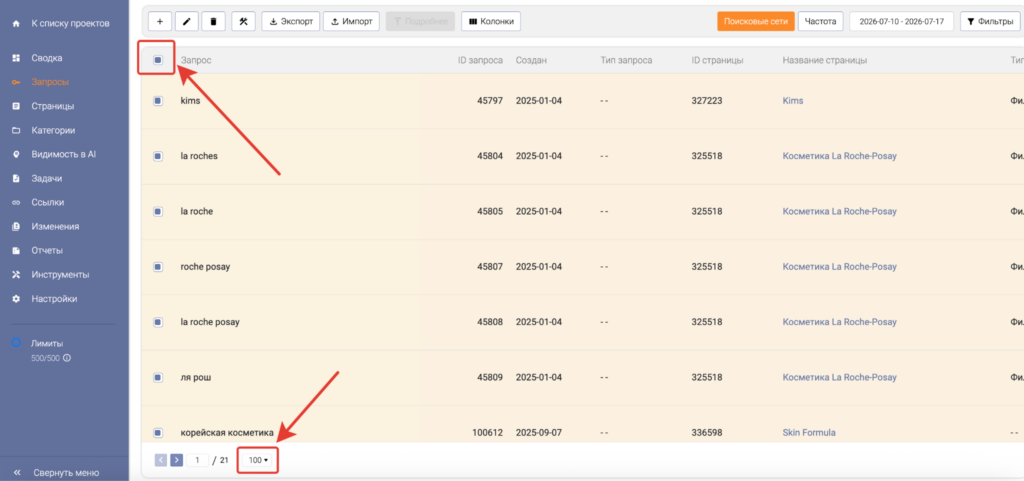Screen dimensions: 1024x481
Task: Open the tools wrench icon in toolbar
Action: tap(244, 21)
